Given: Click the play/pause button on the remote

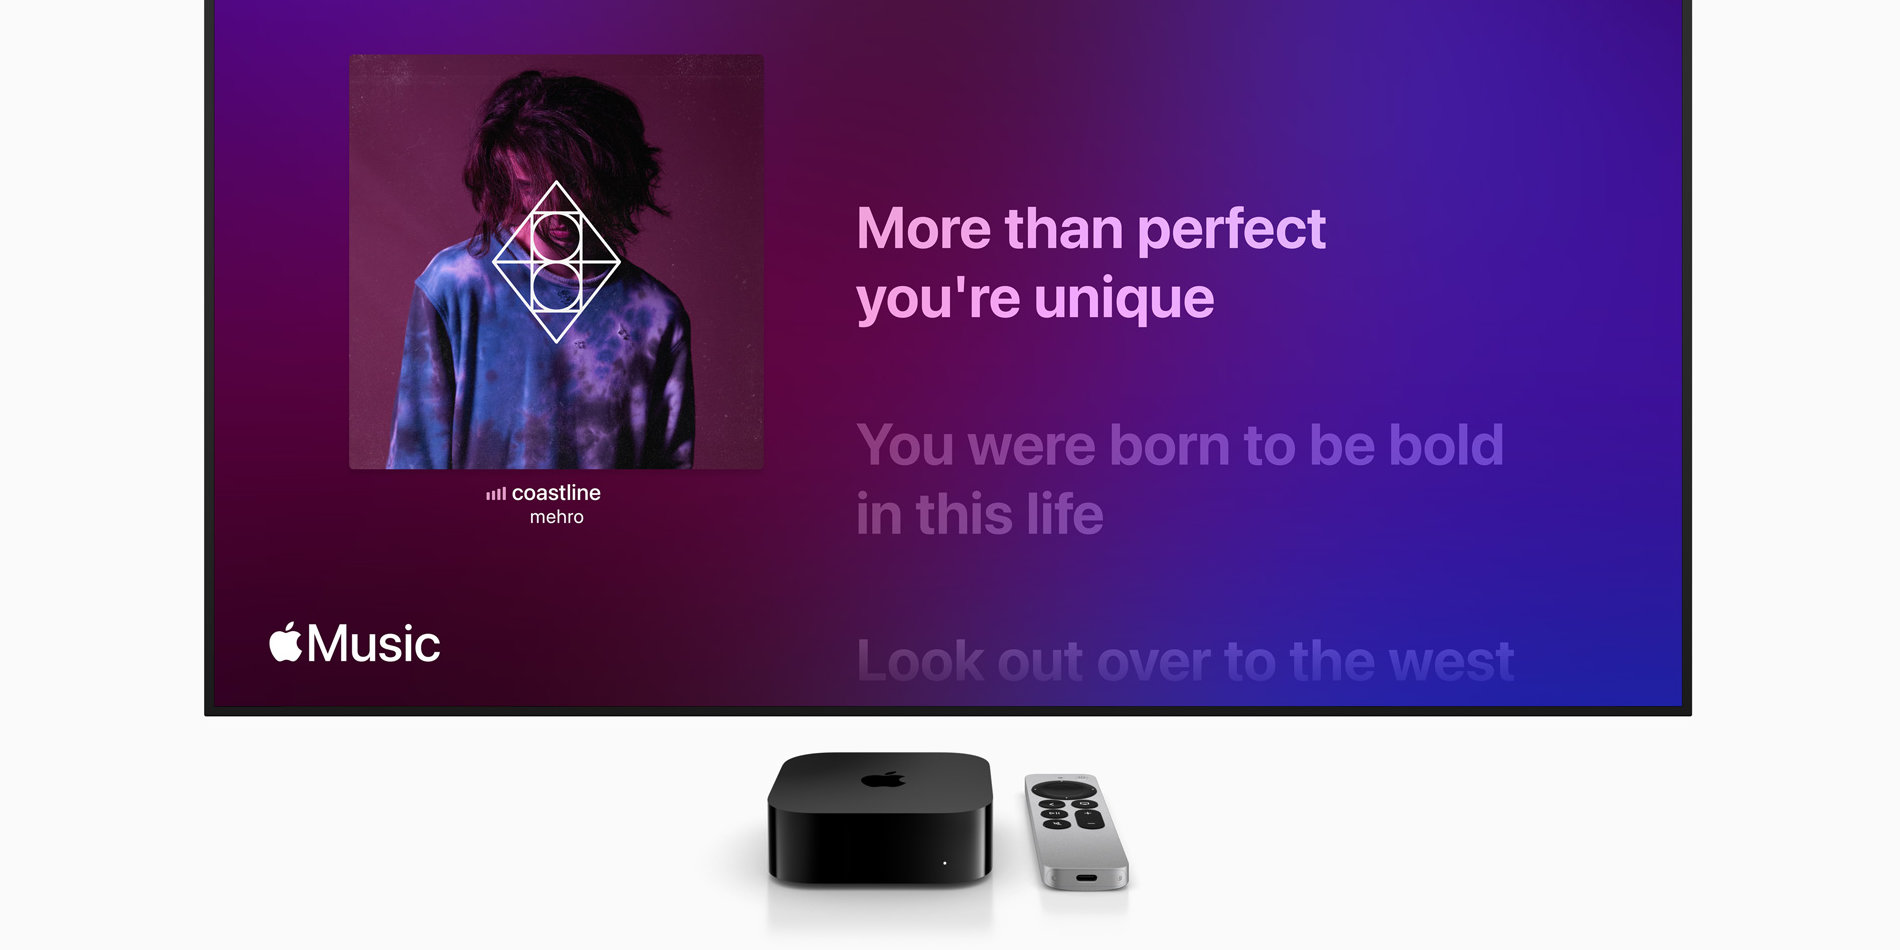Looking at the screenshot, I should pos(1054,814).
